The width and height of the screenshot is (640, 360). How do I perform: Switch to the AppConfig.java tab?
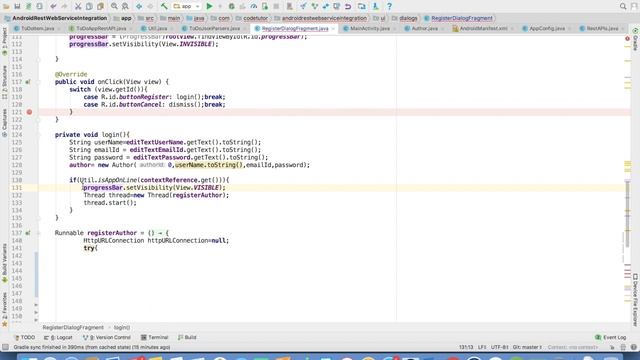547,29
